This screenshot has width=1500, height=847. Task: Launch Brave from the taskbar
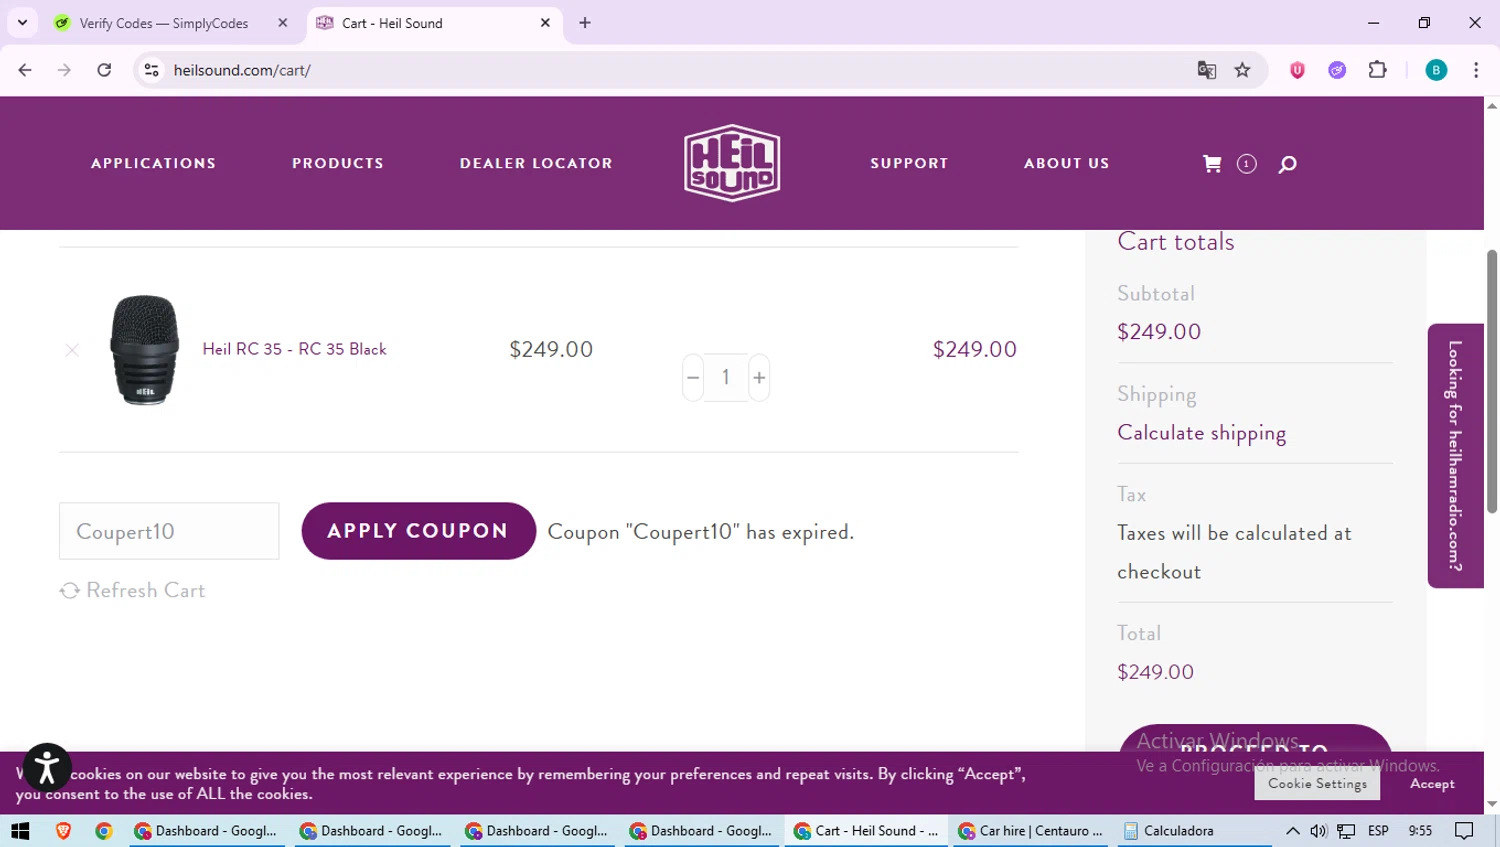[63, 831]
